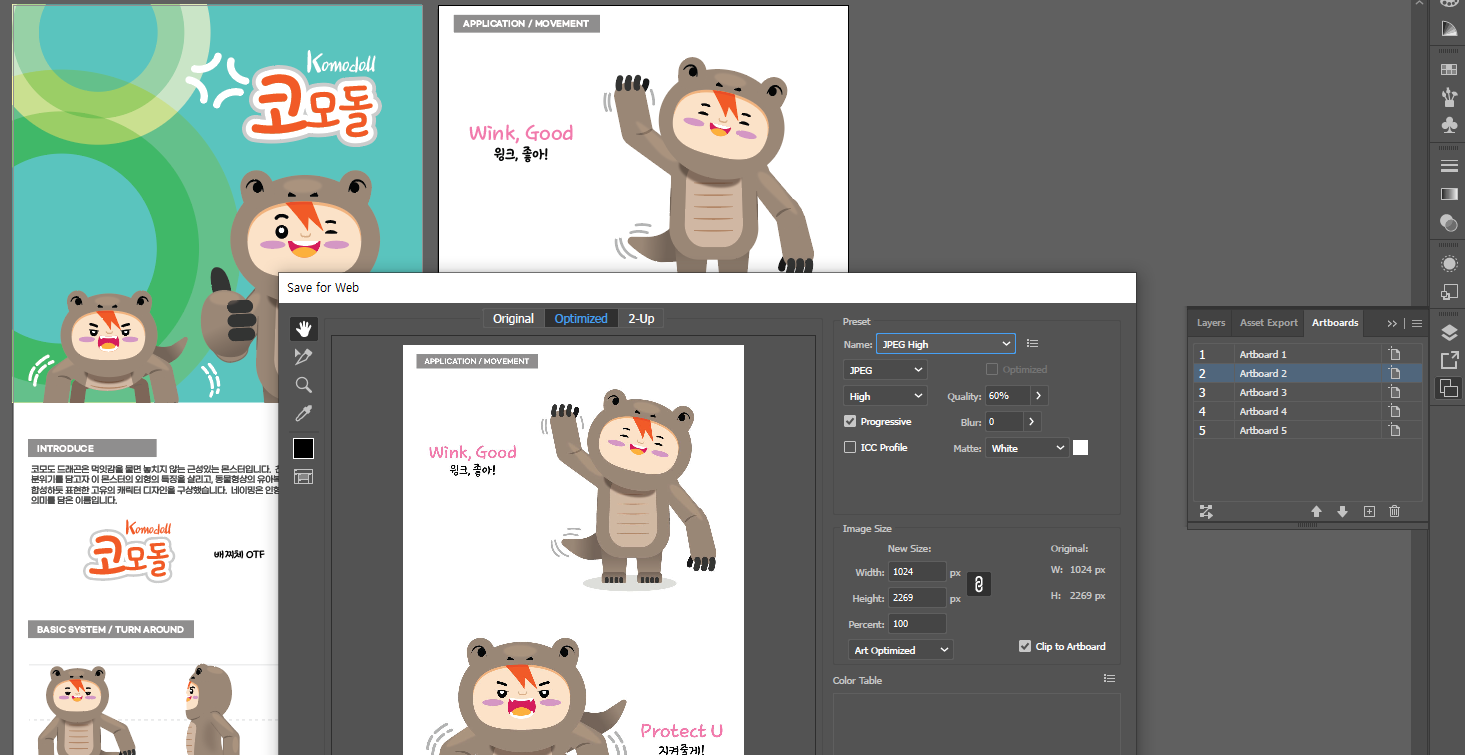
Task: Switch to the Optimized preview tab
Action: click(x=581, y=318)
